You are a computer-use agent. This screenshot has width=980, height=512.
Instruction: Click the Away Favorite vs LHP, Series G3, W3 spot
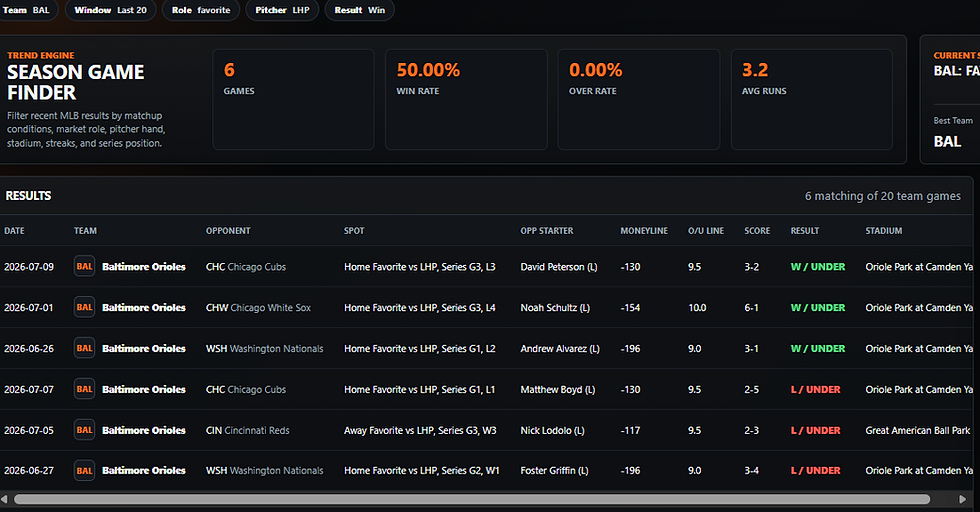point(420,431)
